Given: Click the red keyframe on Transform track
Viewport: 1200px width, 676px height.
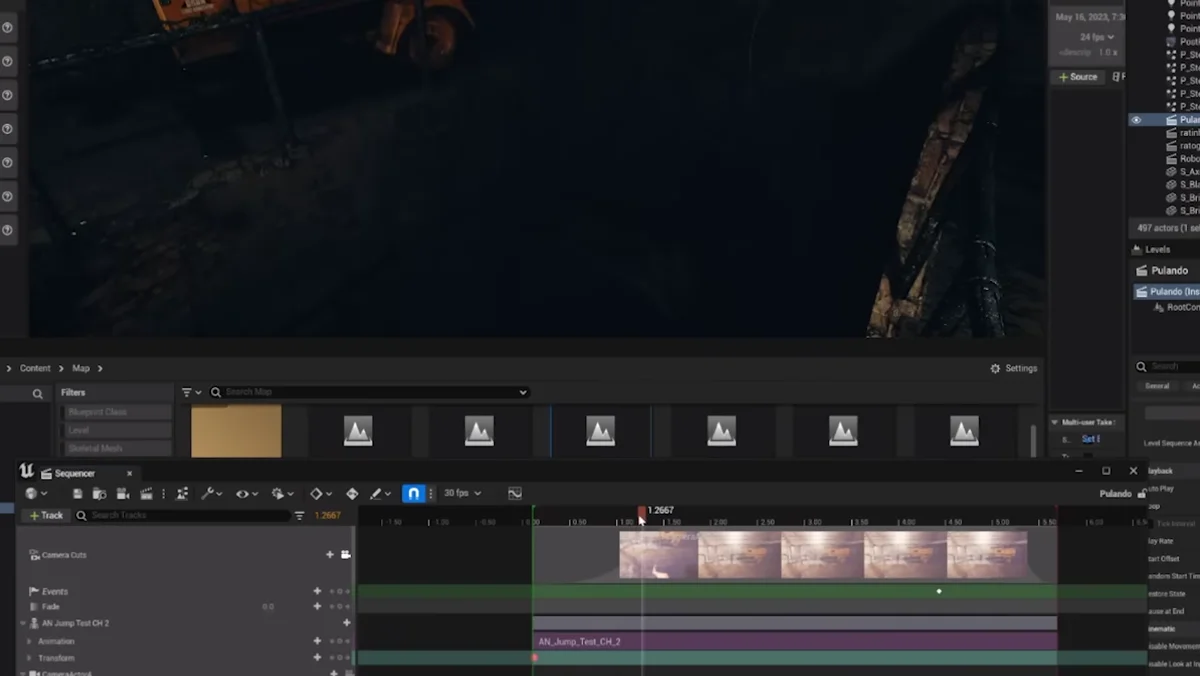Looking at the screenshot, I should 535,658.
